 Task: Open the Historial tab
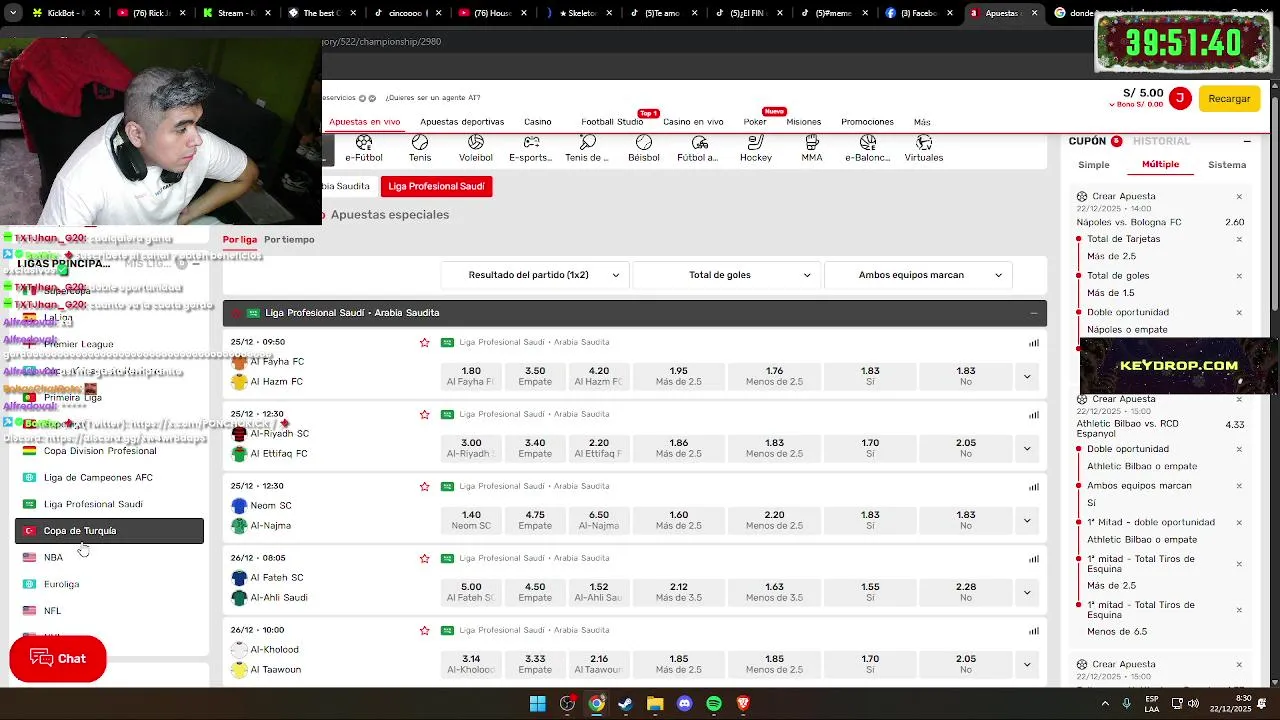pyautogui.click(x=1161, y=141)
